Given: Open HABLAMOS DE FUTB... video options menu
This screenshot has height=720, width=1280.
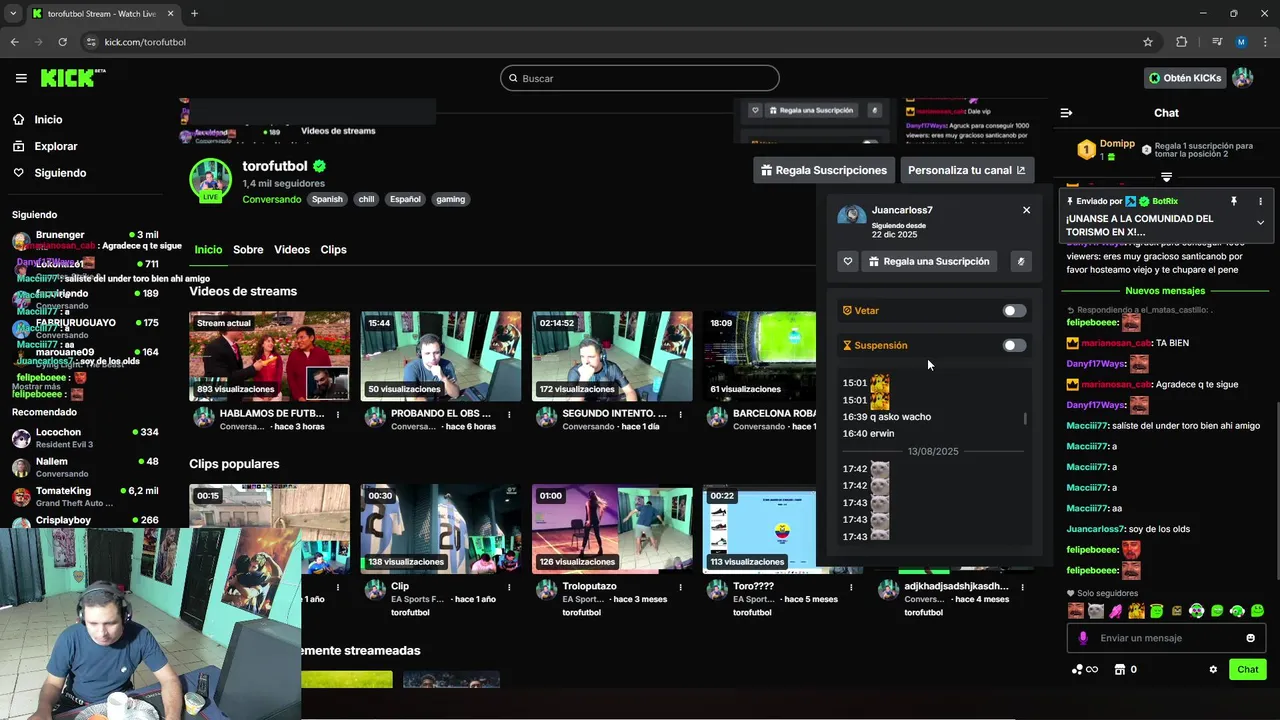Looking at the screenshot, I should click(338, 414).
